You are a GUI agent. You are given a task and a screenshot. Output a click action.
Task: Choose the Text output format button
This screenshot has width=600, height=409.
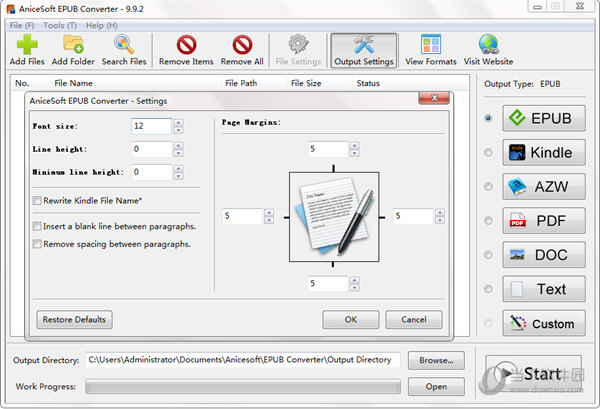tap(544, 289)
